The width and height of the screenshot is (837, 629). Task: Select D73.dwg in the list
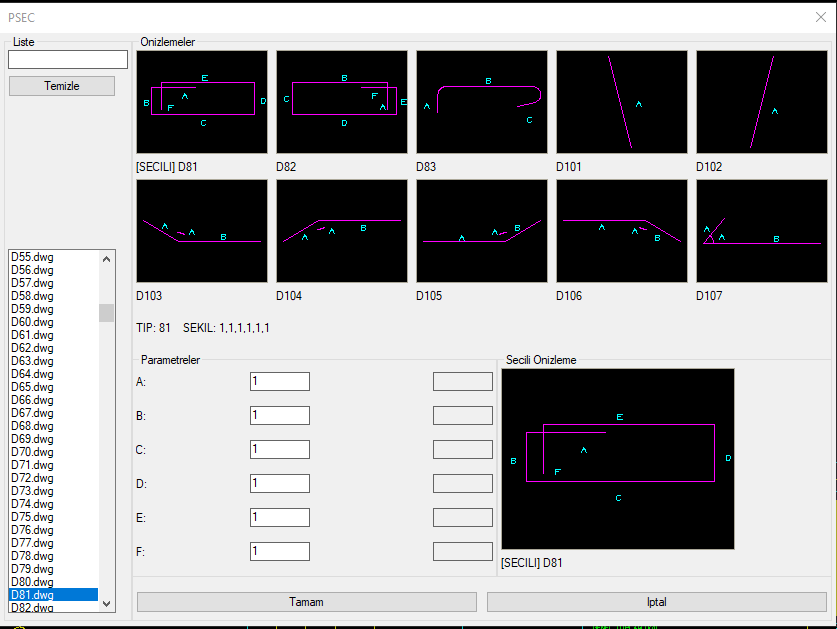pyautogui.click(x=53, y=491)
